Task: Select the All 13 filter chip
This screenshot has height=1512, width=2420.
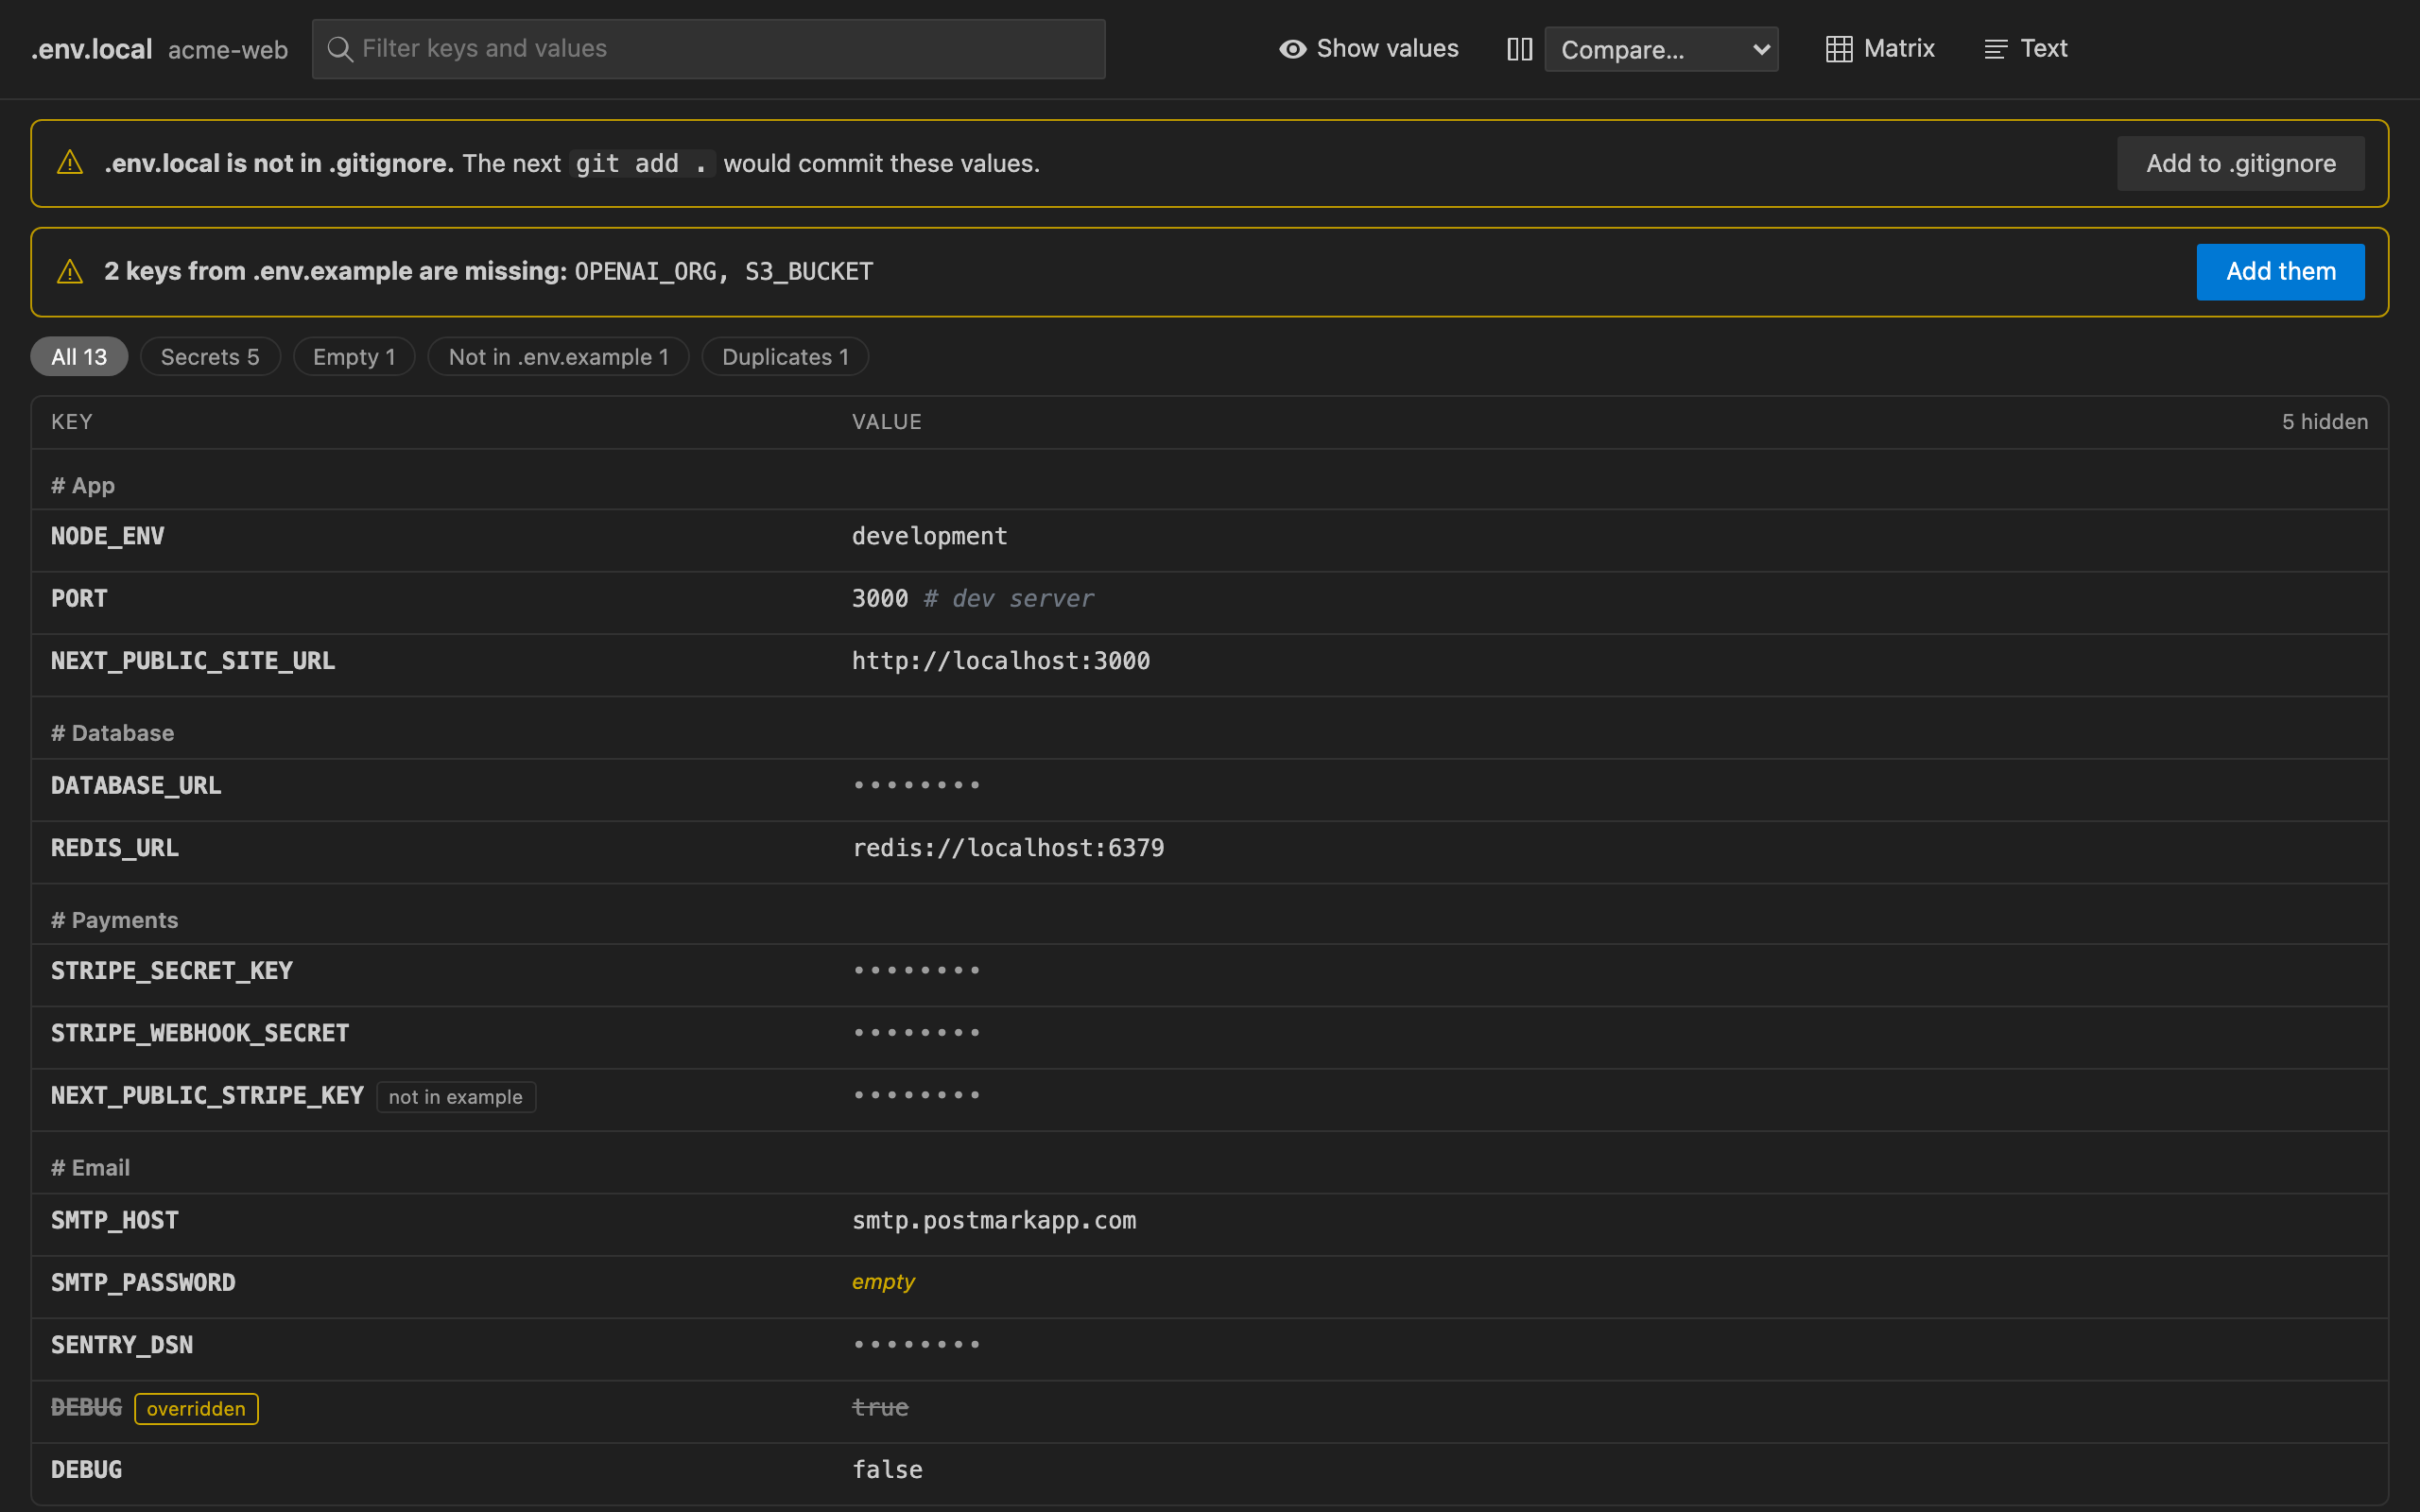Action: point(79,357)
